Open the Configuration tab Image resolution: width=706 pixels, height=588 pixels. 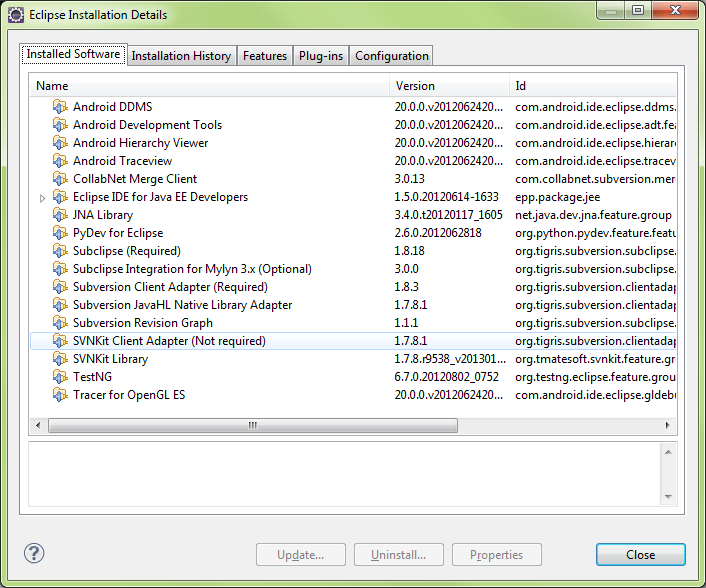[392, 56]
